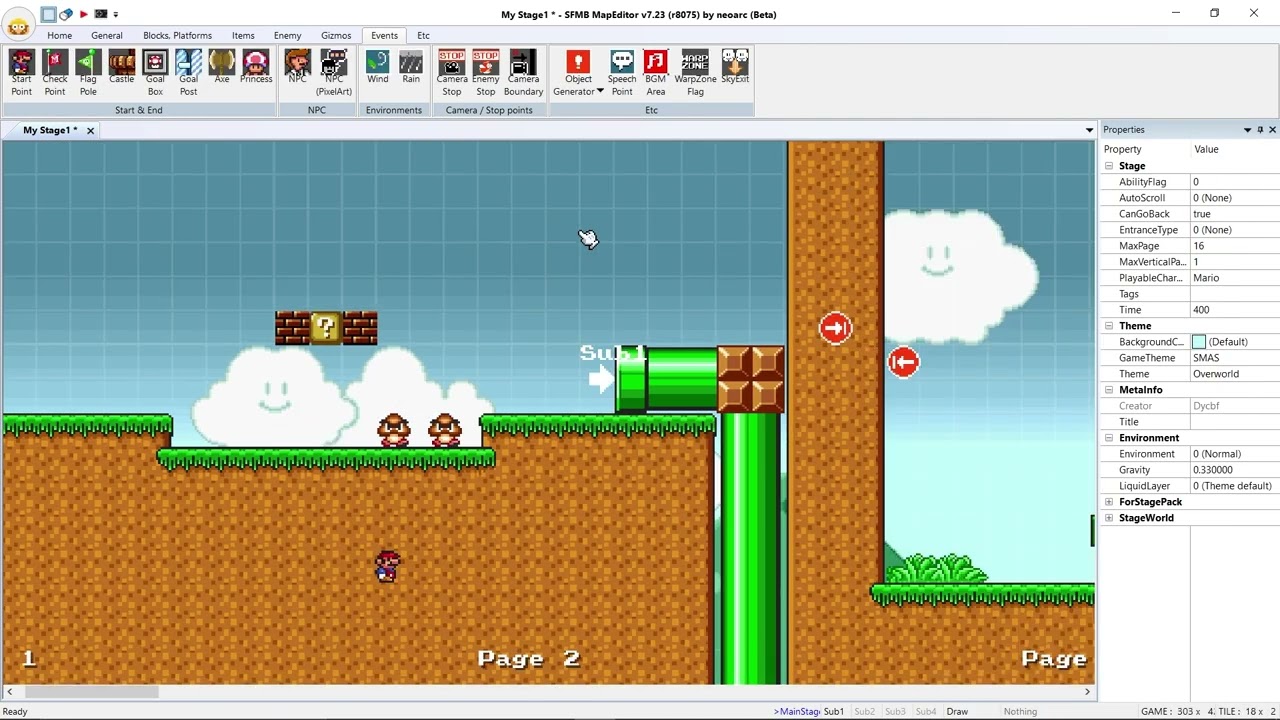Select the Enemy Stop tool
Screen dimensions: 1280x720
point(485,73)
